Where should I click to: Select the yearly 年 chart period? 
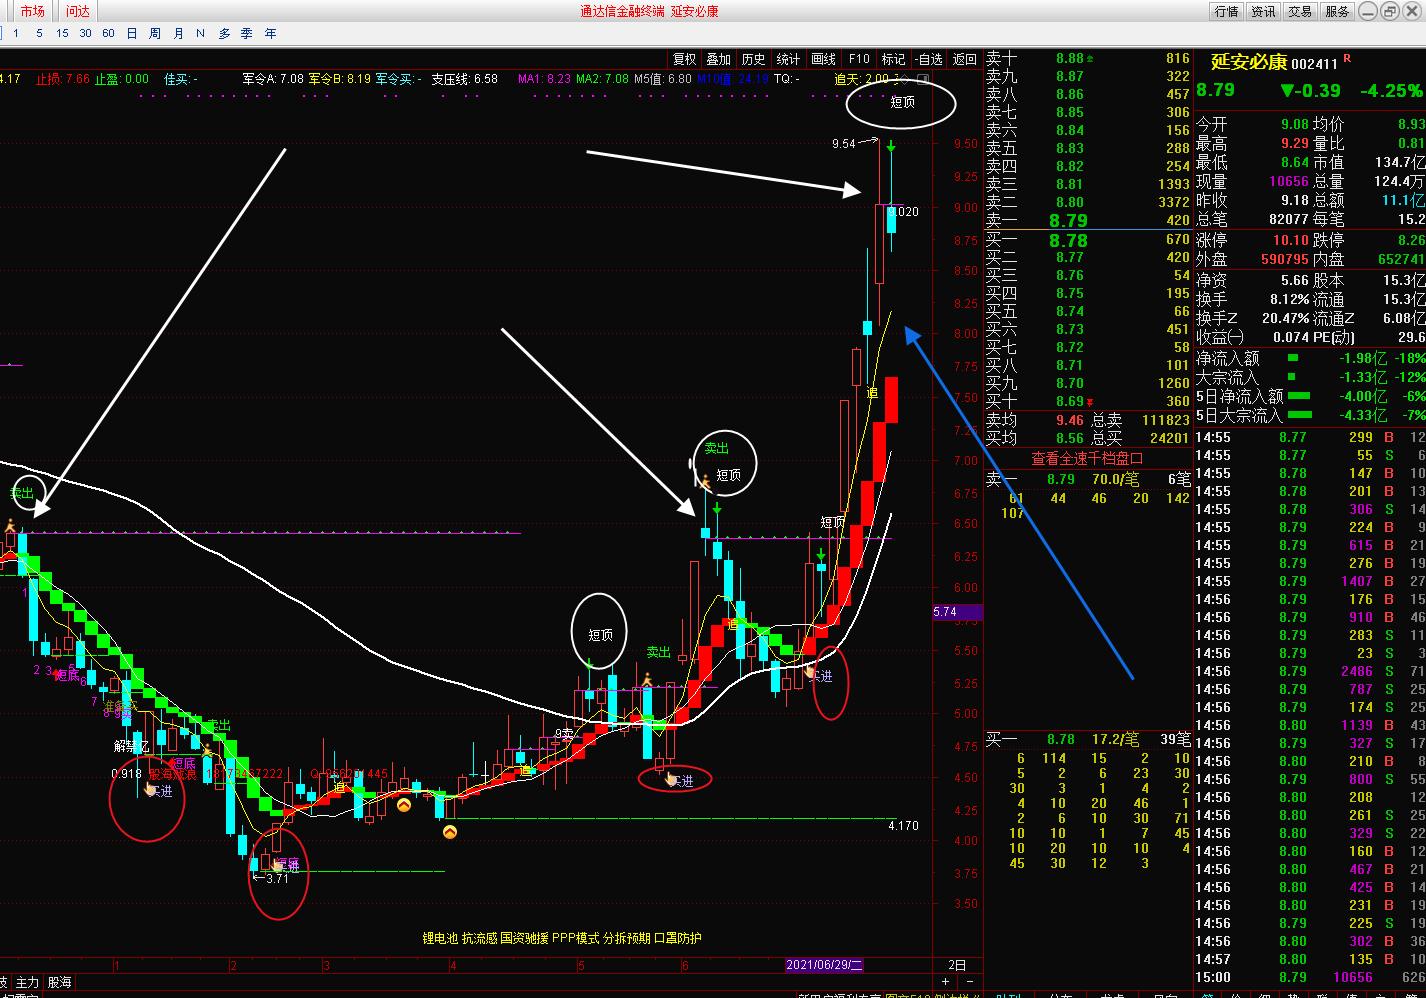click(270, 33)
